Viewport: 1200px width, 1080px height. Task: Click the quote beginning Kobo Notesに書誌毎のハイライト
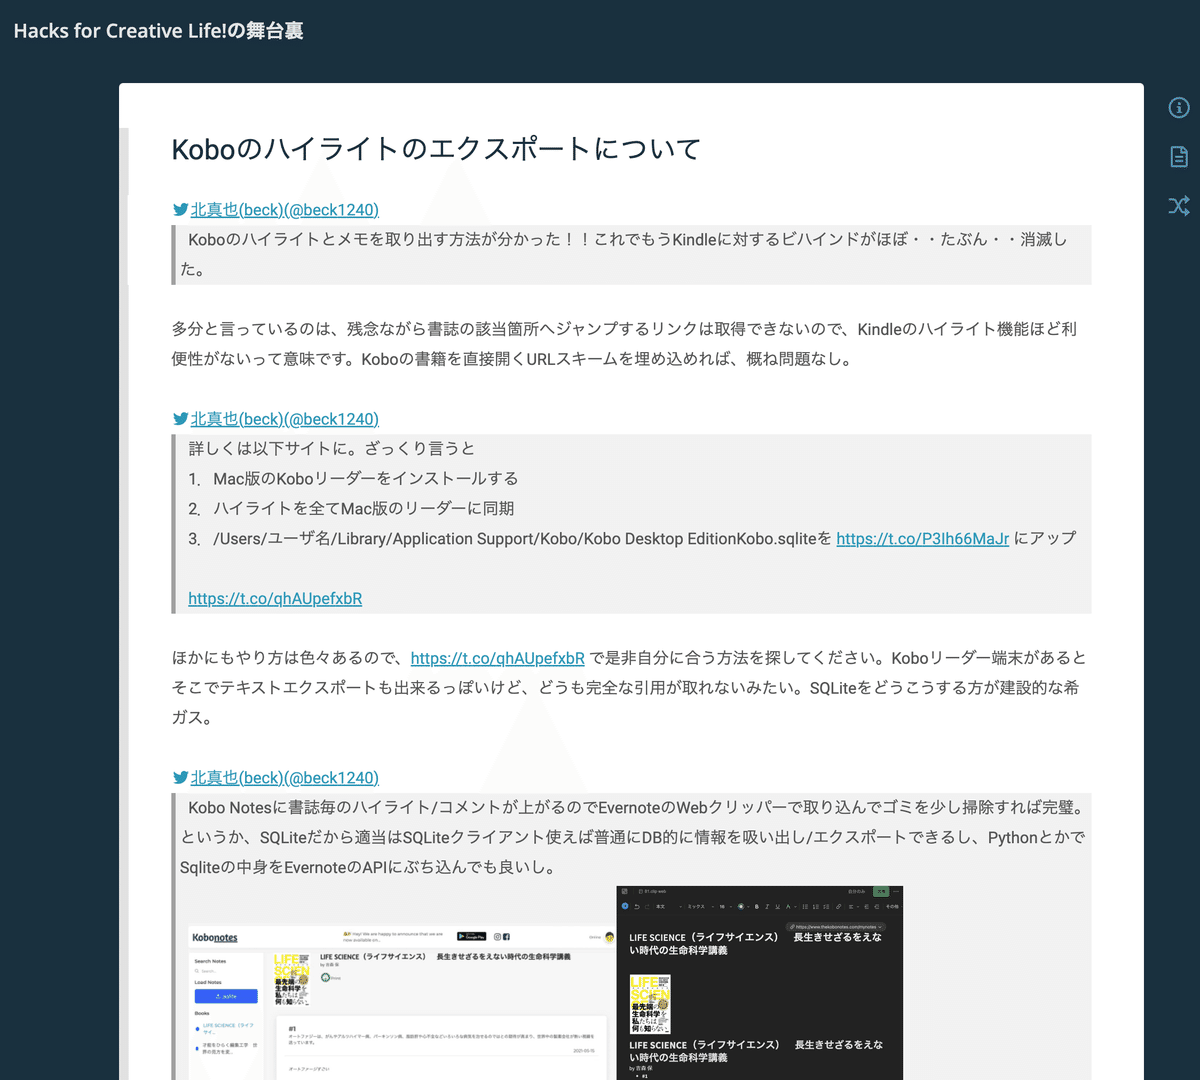click(633, 837)
